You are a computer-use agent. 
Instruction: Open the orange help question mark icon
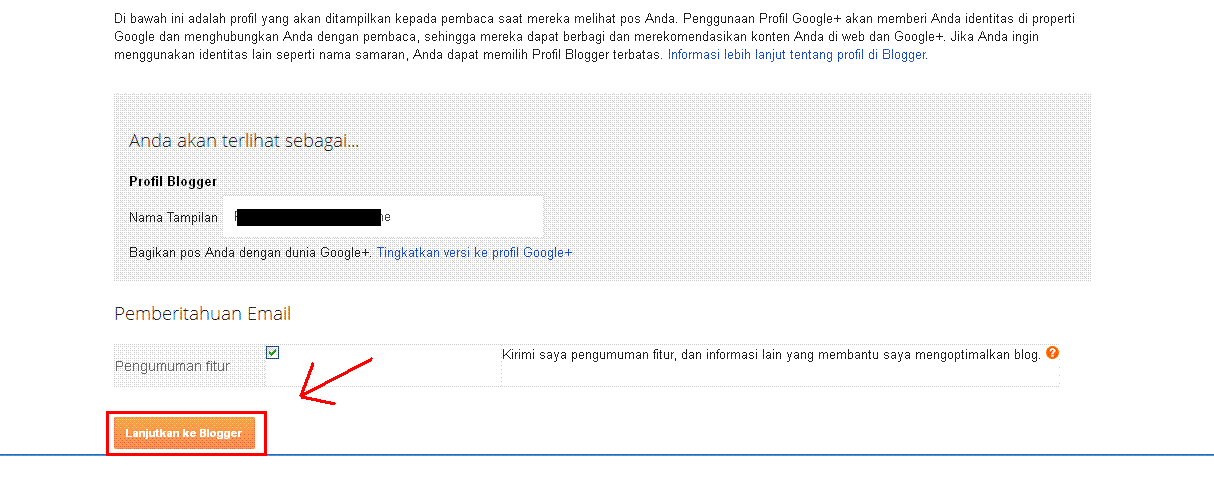(x=1052, y=353)
